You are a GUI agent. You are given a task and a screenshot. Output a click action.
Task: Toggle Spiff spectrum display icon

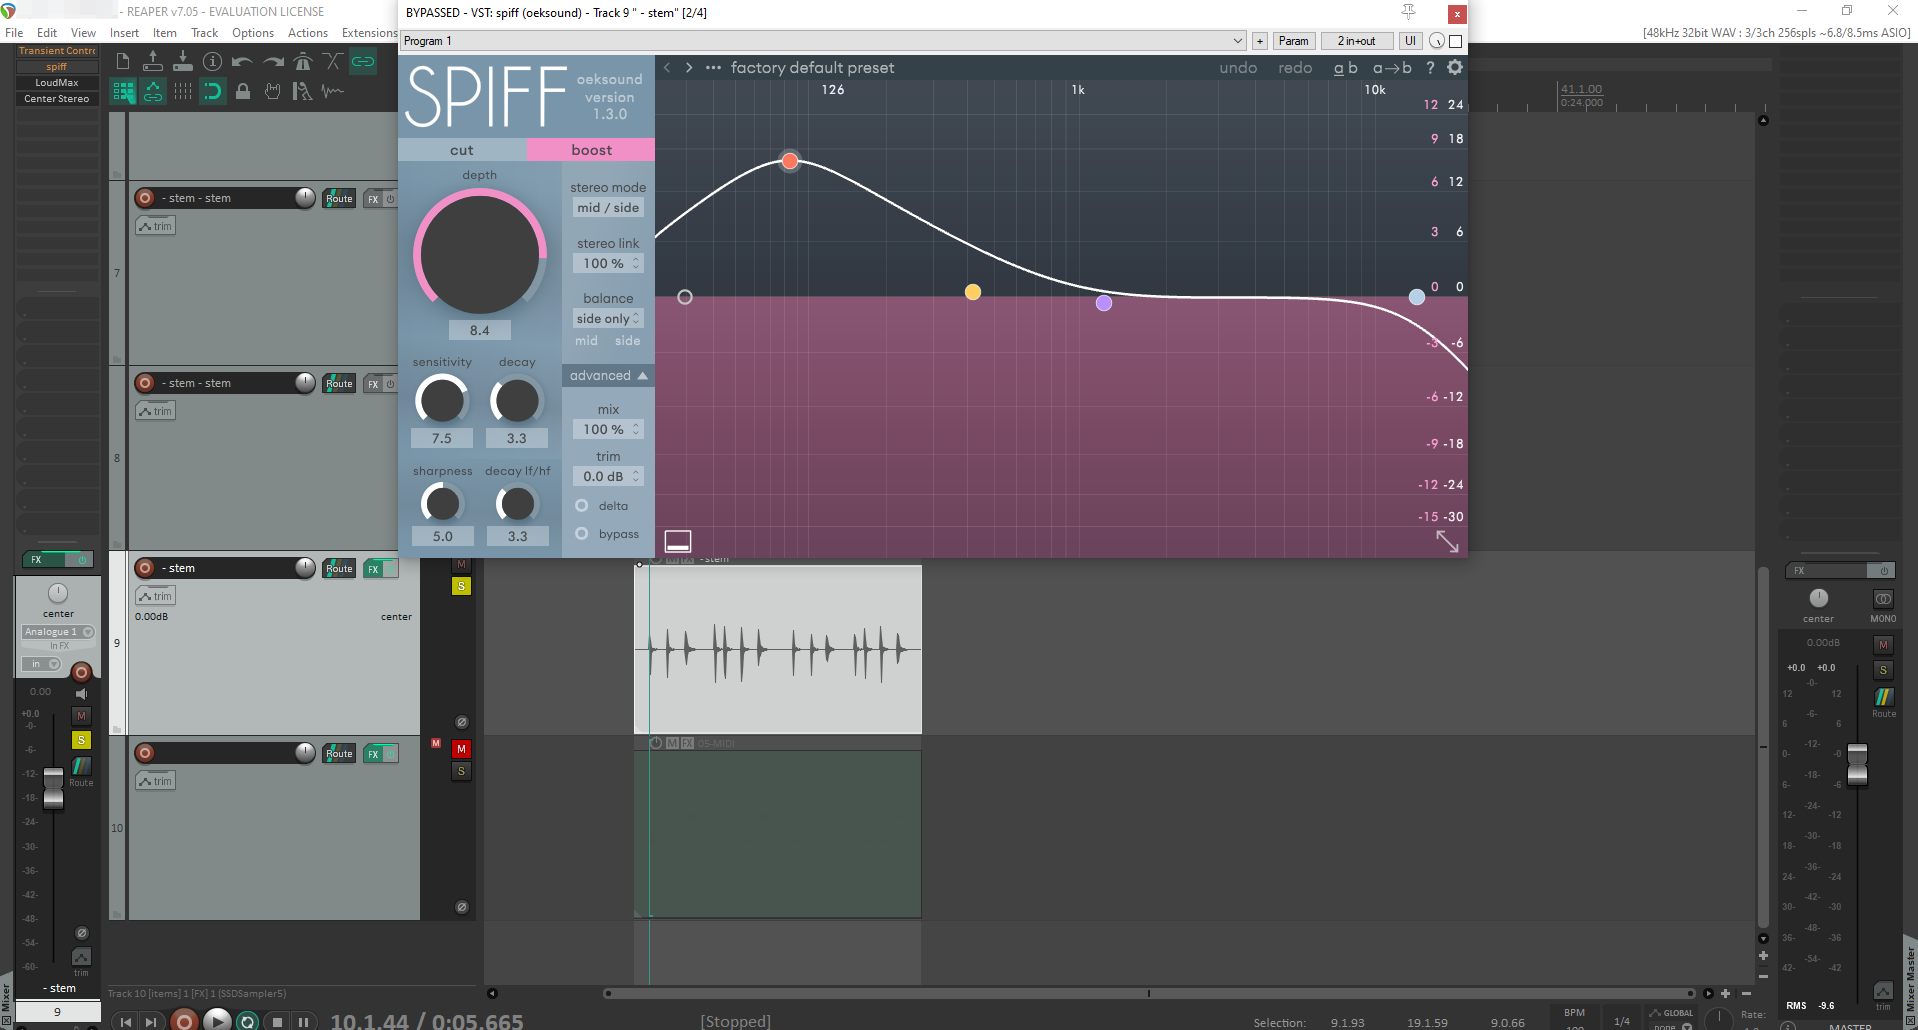coord(678,541)
